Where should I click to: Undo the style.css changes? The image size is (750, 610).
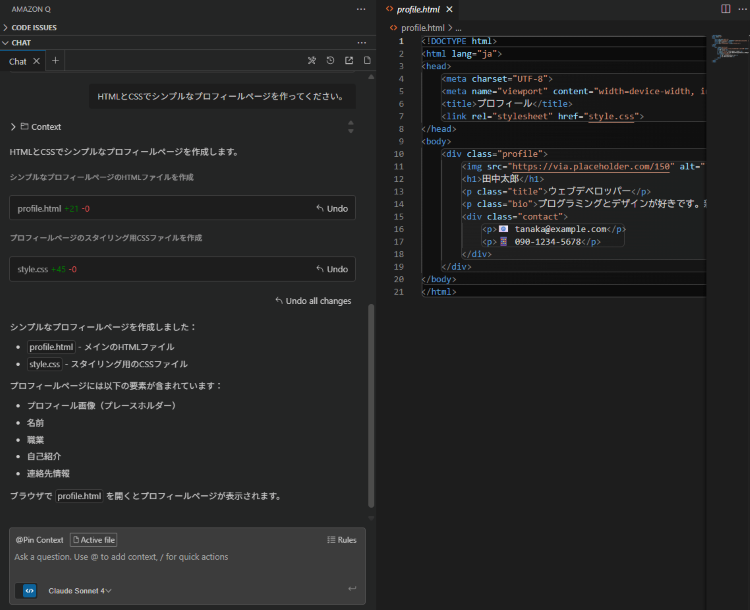click(331, 269)
